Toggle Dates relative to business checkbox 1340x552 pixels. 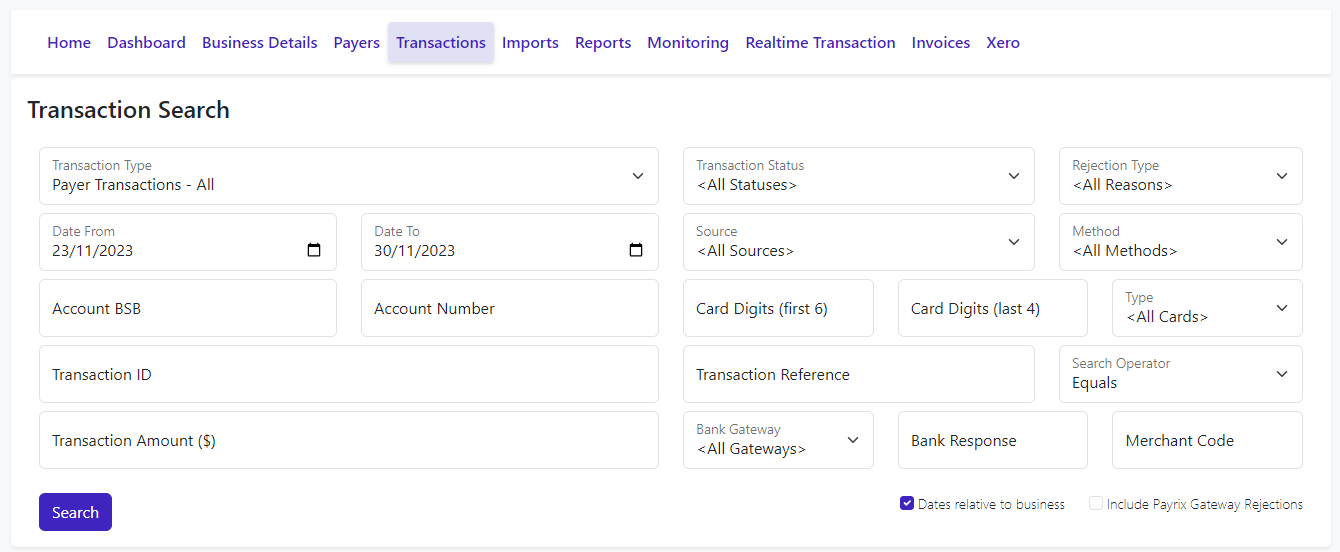pos(907,504)
